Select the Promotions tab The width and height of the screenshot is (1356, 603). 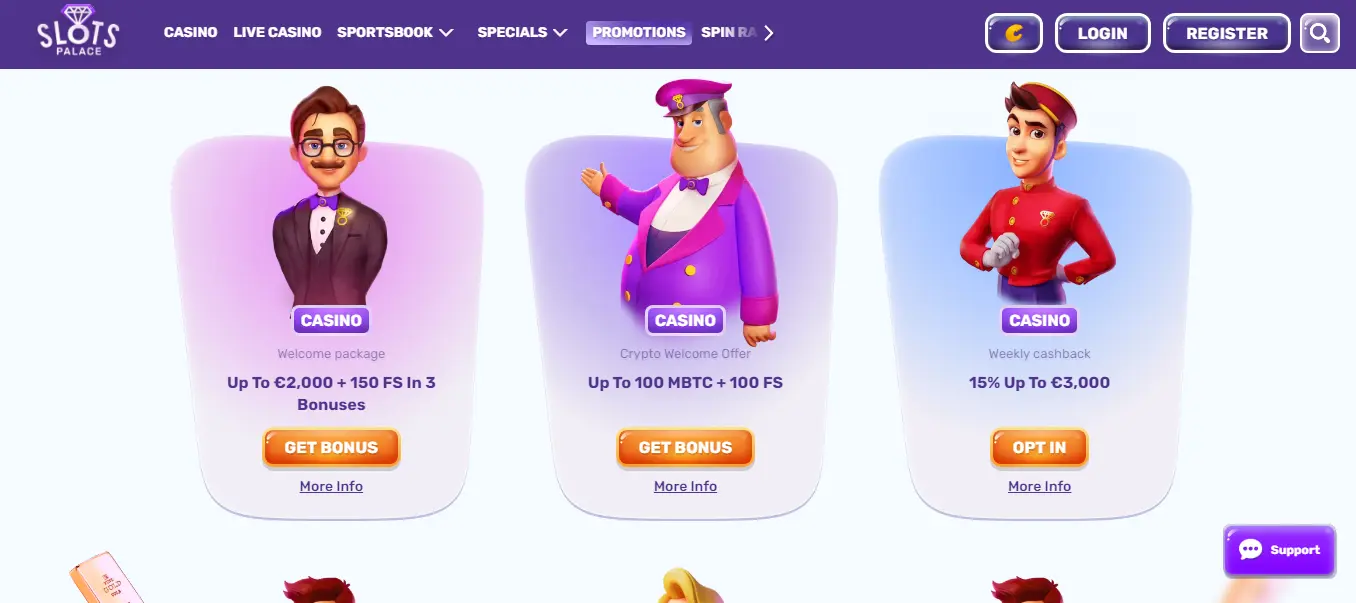(x=639, y=32)
